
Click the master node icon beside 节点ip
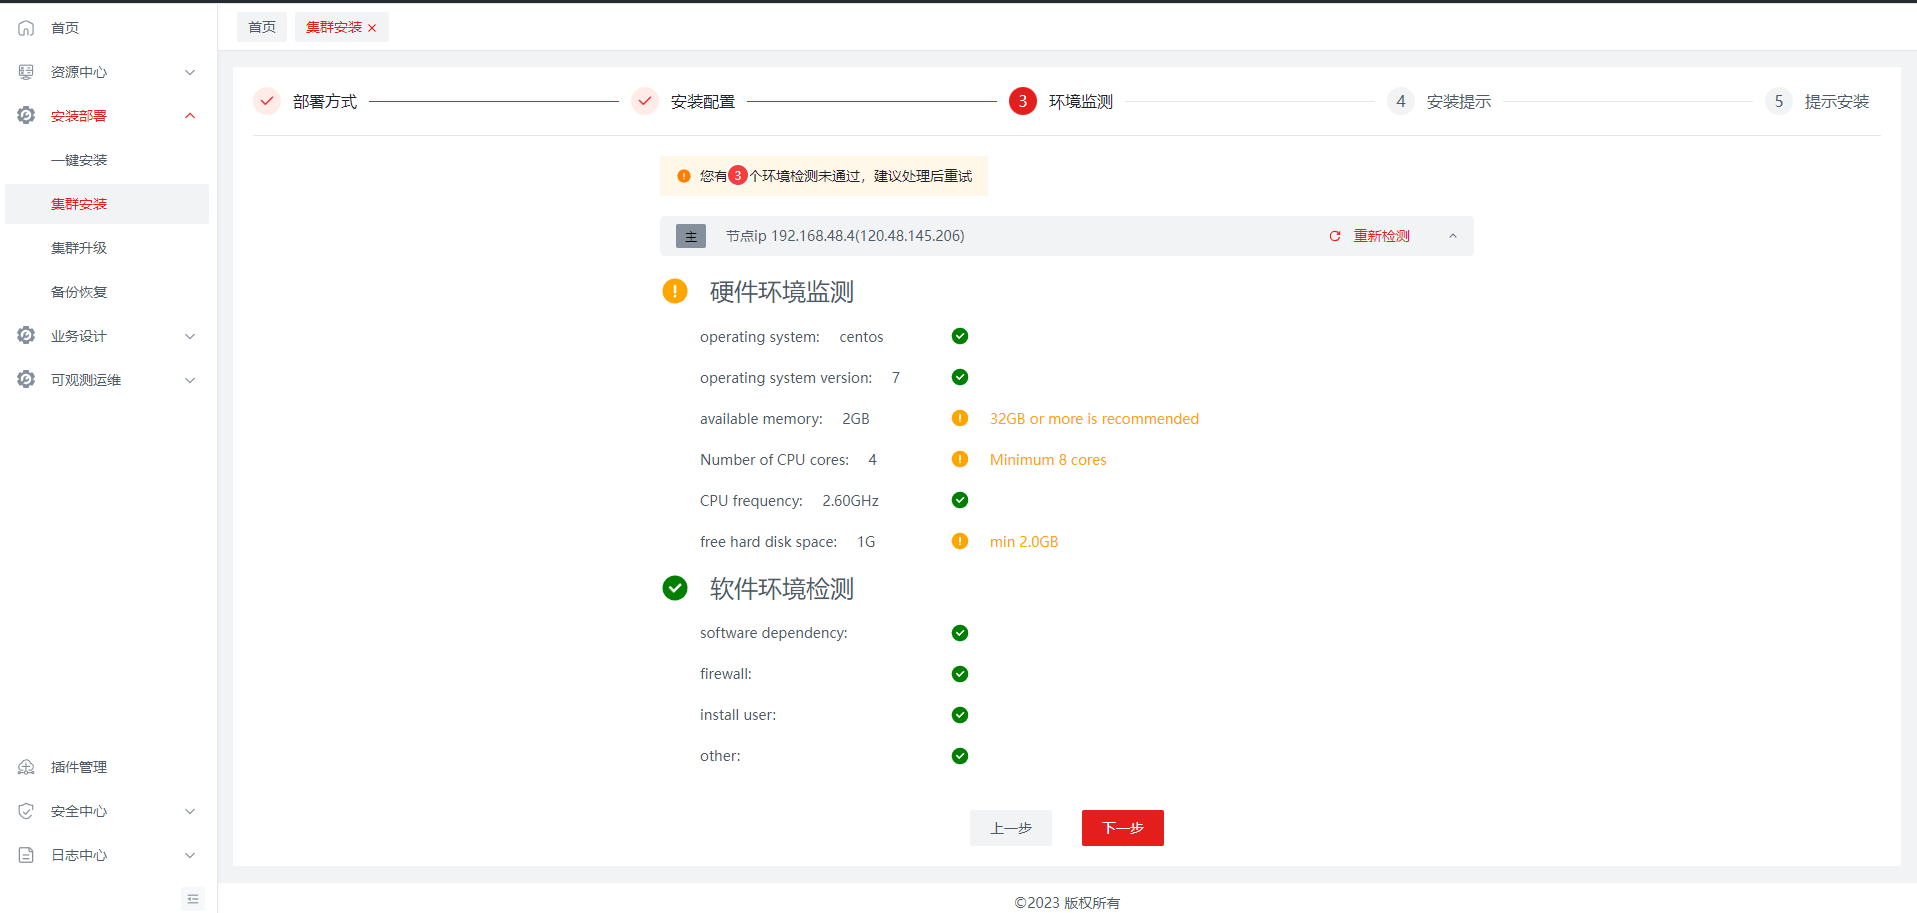point(691,236)
